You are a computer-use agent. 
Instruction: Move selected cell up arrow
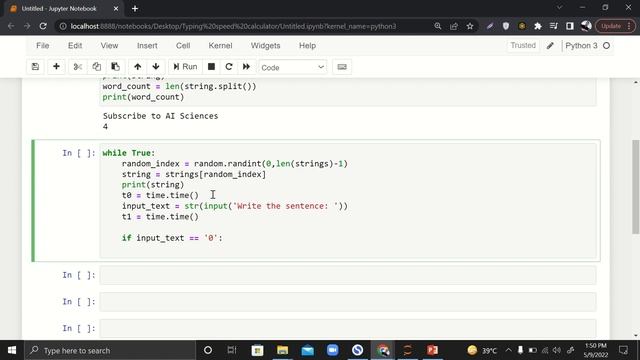138,67
